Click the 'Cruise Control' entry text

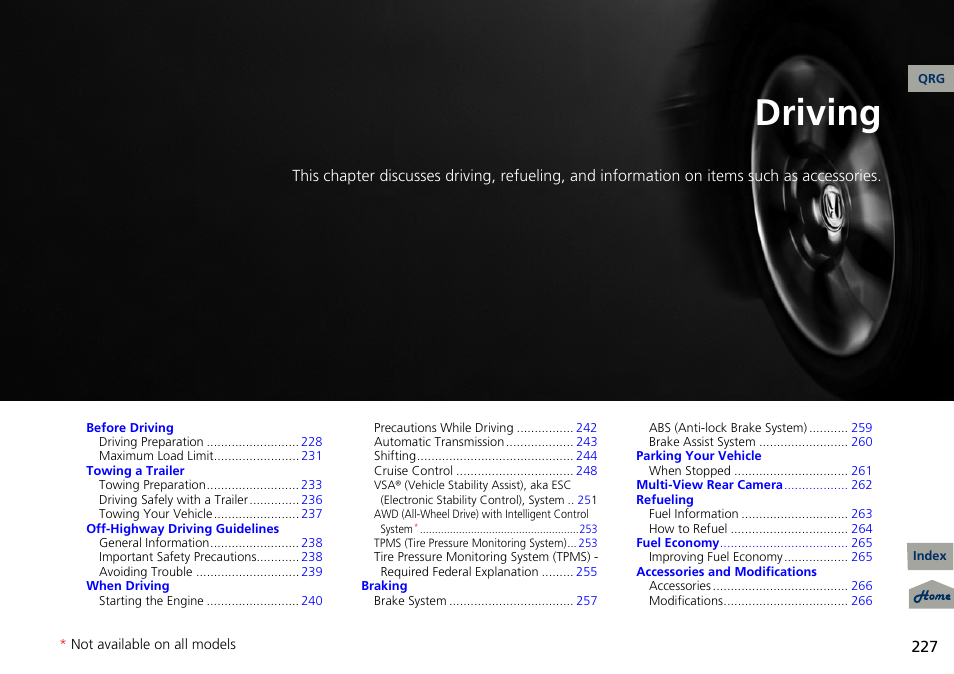[x=413, y=471]
